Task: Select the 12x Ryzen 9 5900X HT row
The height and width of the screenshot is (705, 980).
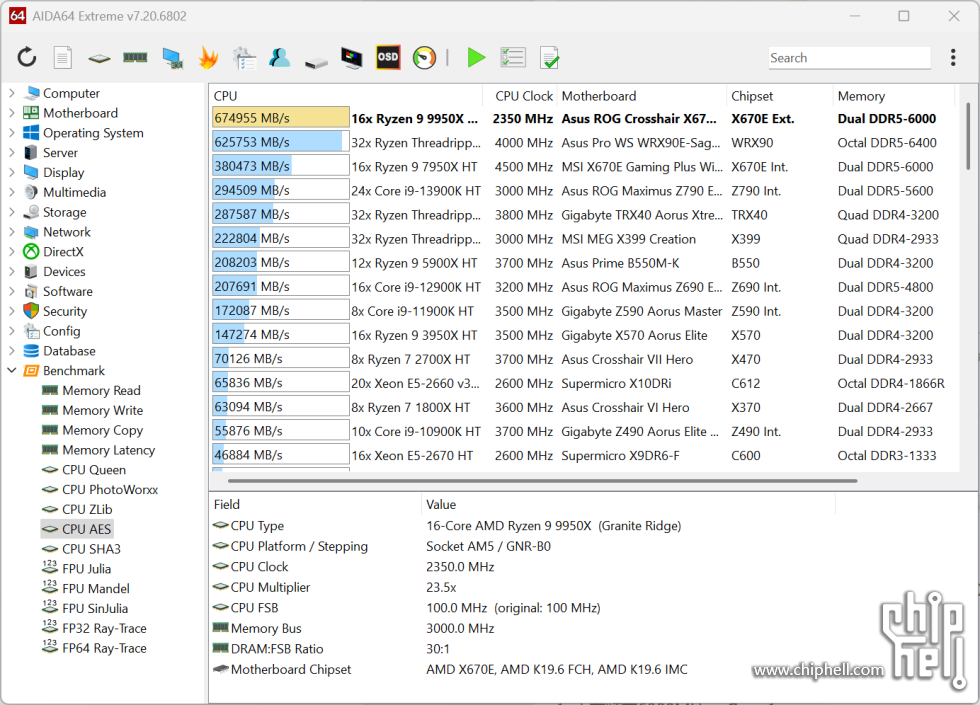Action: 584,263
